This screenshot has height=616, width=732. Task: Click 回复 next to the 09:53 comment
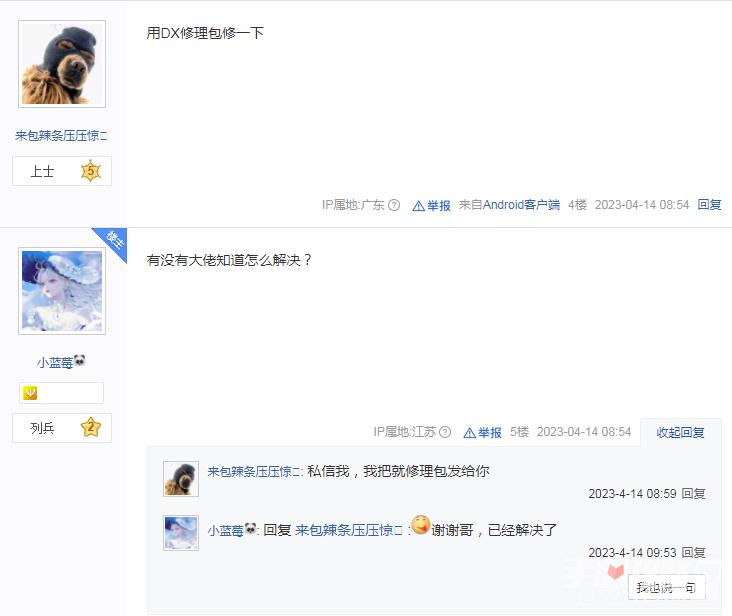pos(693,553)
